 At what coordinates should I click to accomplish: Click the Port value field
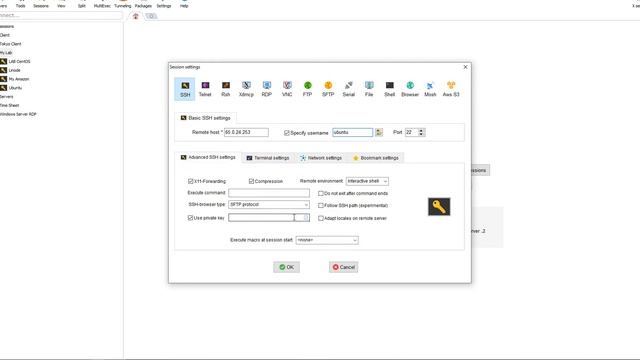411,132
